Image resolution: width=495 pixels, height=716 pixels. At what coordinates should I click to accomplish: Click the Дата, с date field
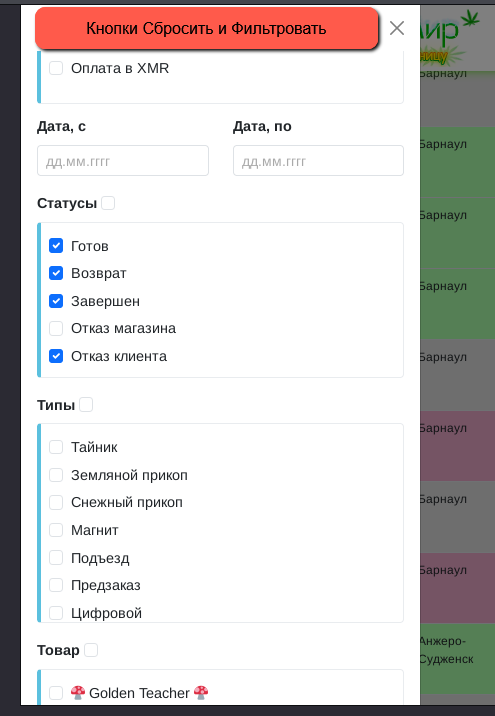coord(123,161)
